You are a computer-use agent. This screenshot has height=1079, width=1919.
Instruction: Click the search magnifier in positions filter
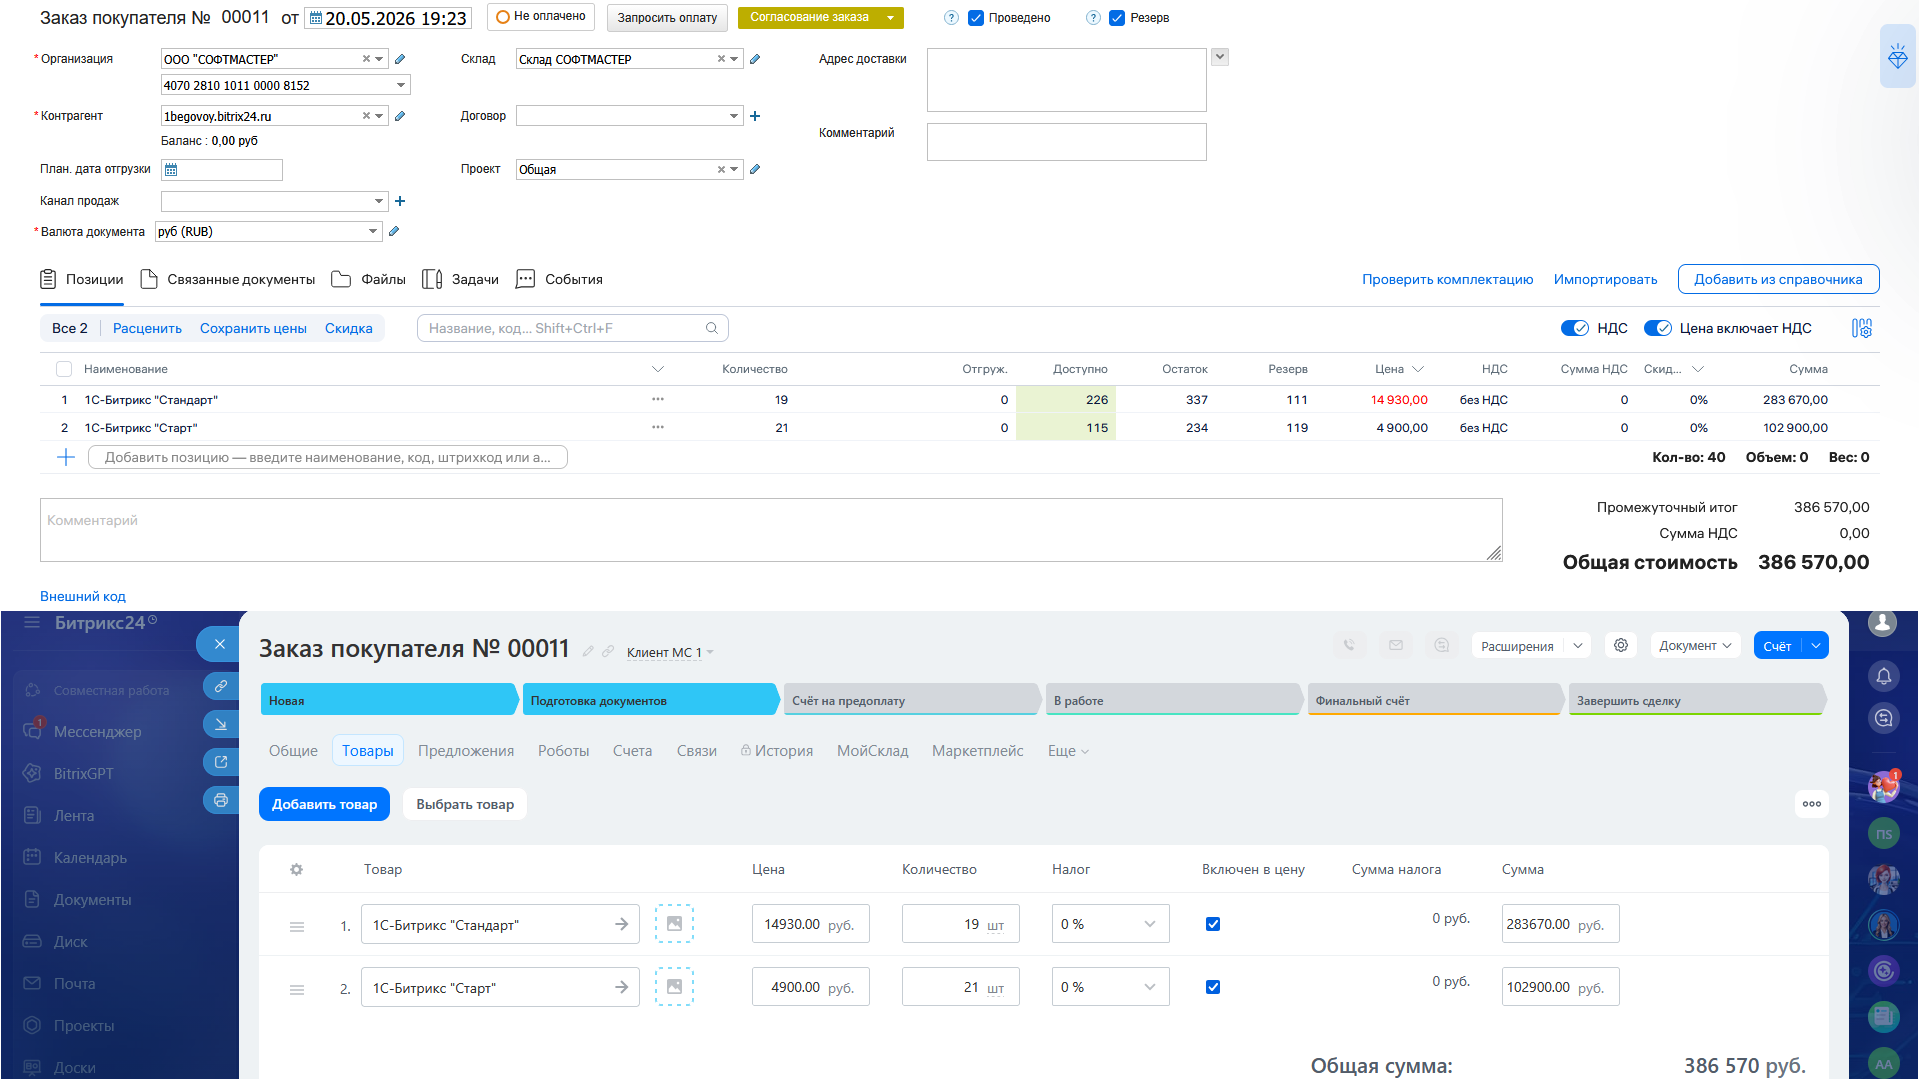(x=712, y=328)
